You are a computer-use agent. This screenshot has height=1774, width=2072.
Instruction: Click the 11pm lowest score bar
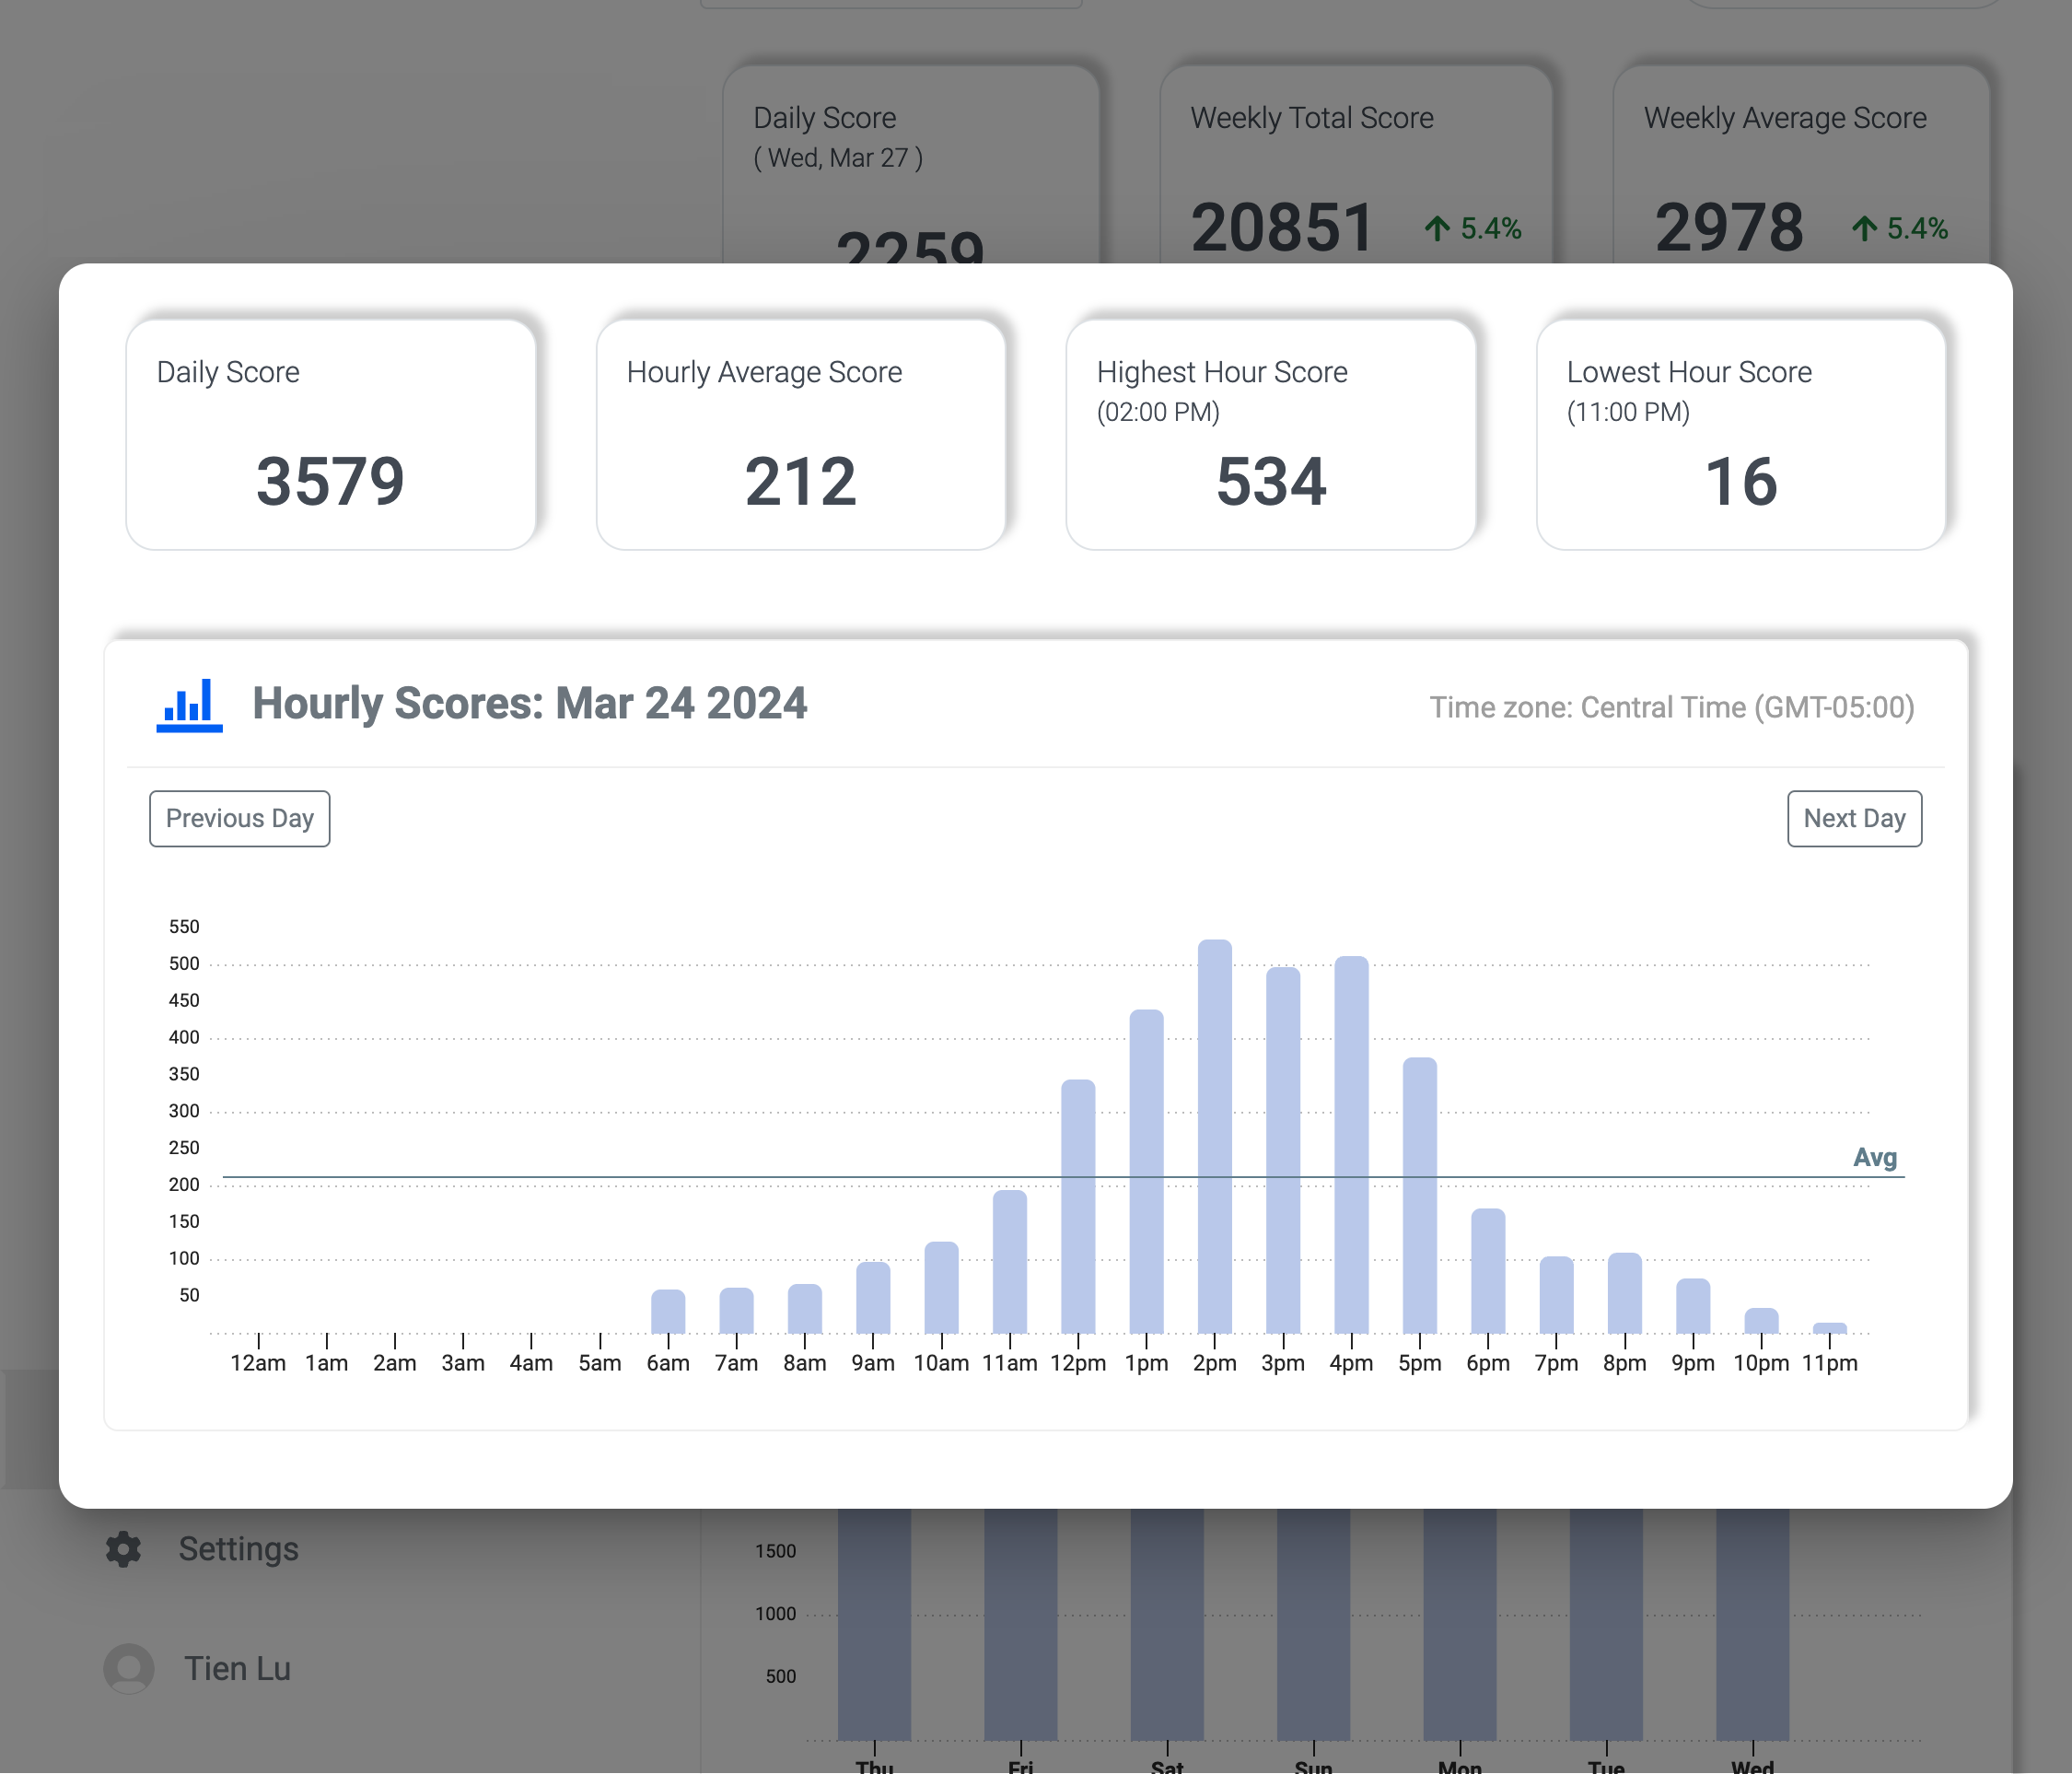[1829, 1328]
